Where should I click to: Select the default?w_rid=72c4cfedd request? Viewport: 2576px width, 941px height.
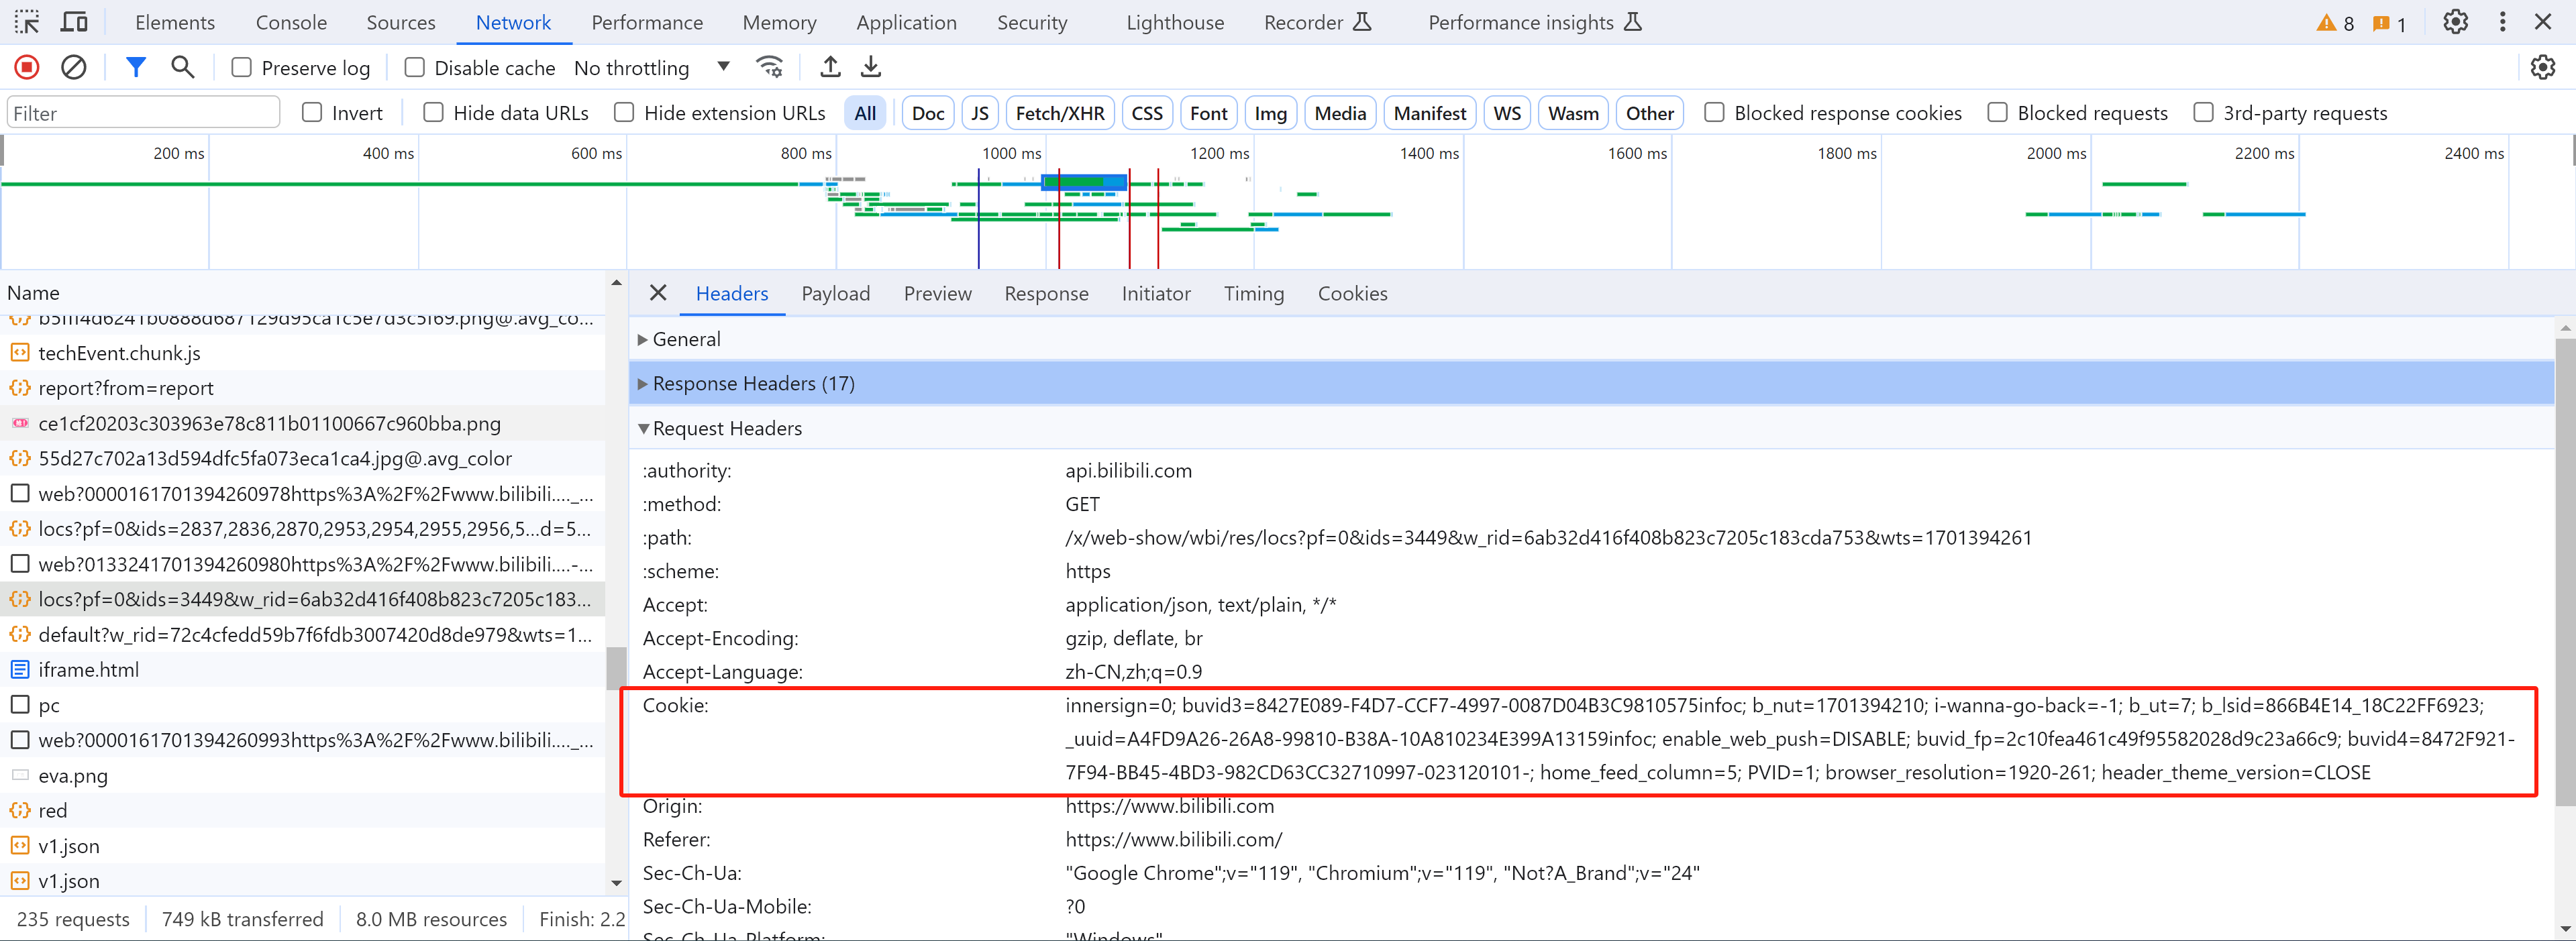coord(302,635)
